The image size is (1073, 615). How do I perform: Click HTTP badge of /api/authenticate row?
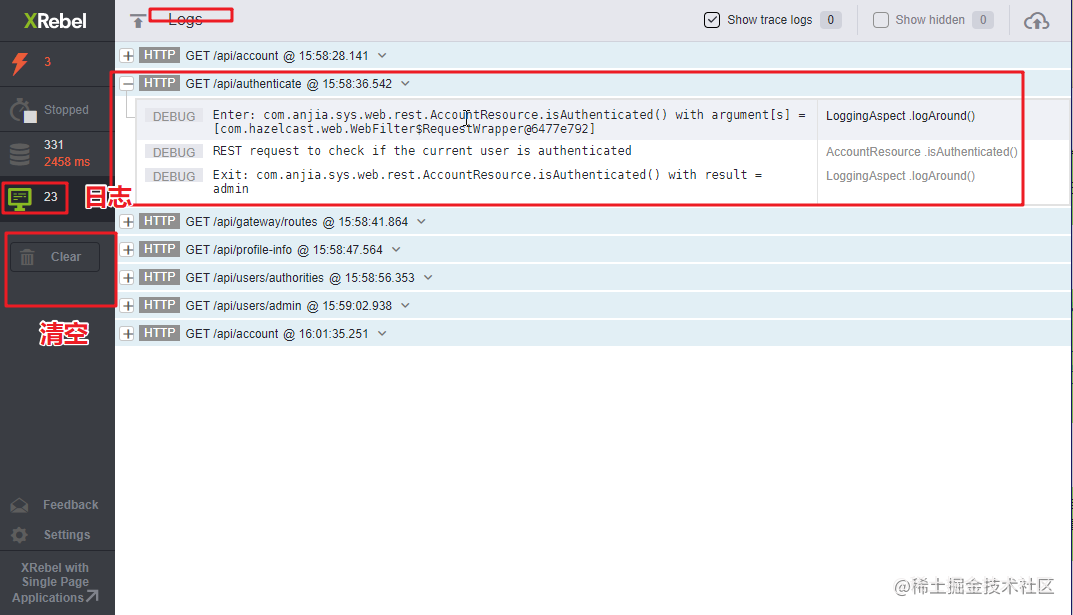point(159,83)
